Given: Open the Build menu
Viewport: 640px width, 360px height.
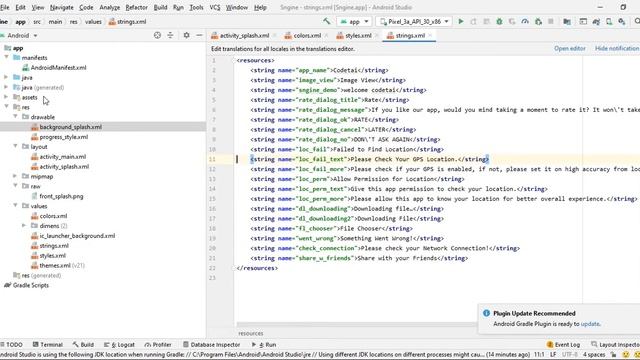Looking at the screenshot, I should (x=160, y=7).
